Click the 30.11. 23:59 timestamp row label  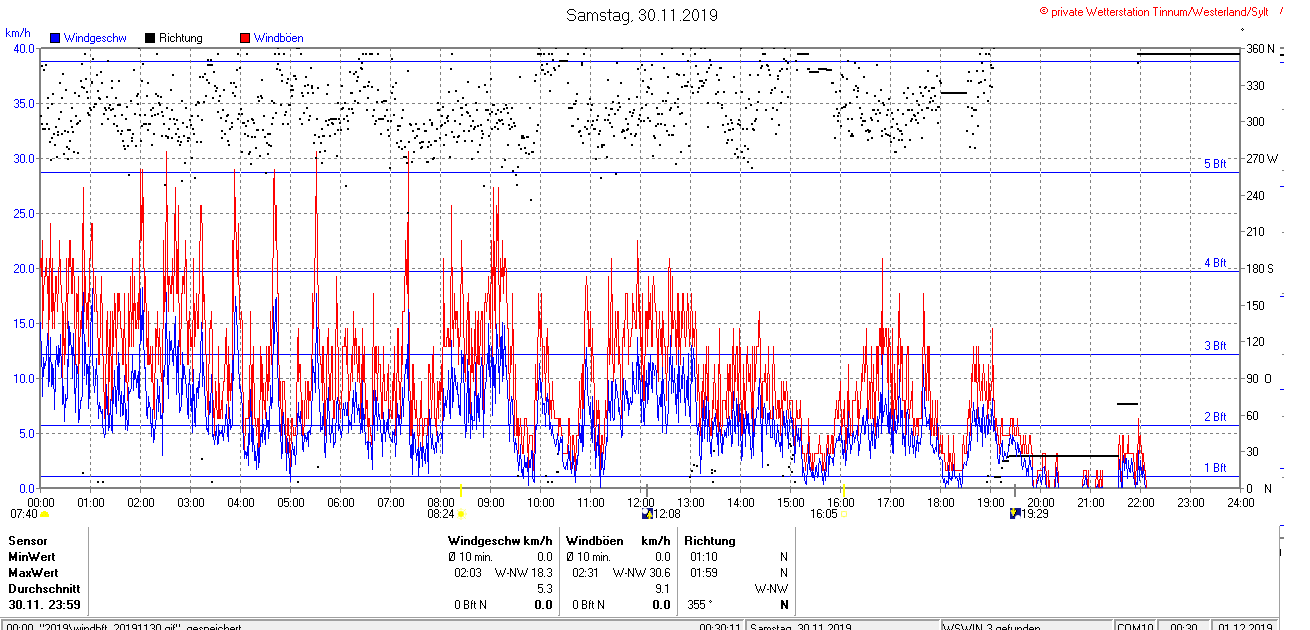pyautogui.click(x=45, y=605)
